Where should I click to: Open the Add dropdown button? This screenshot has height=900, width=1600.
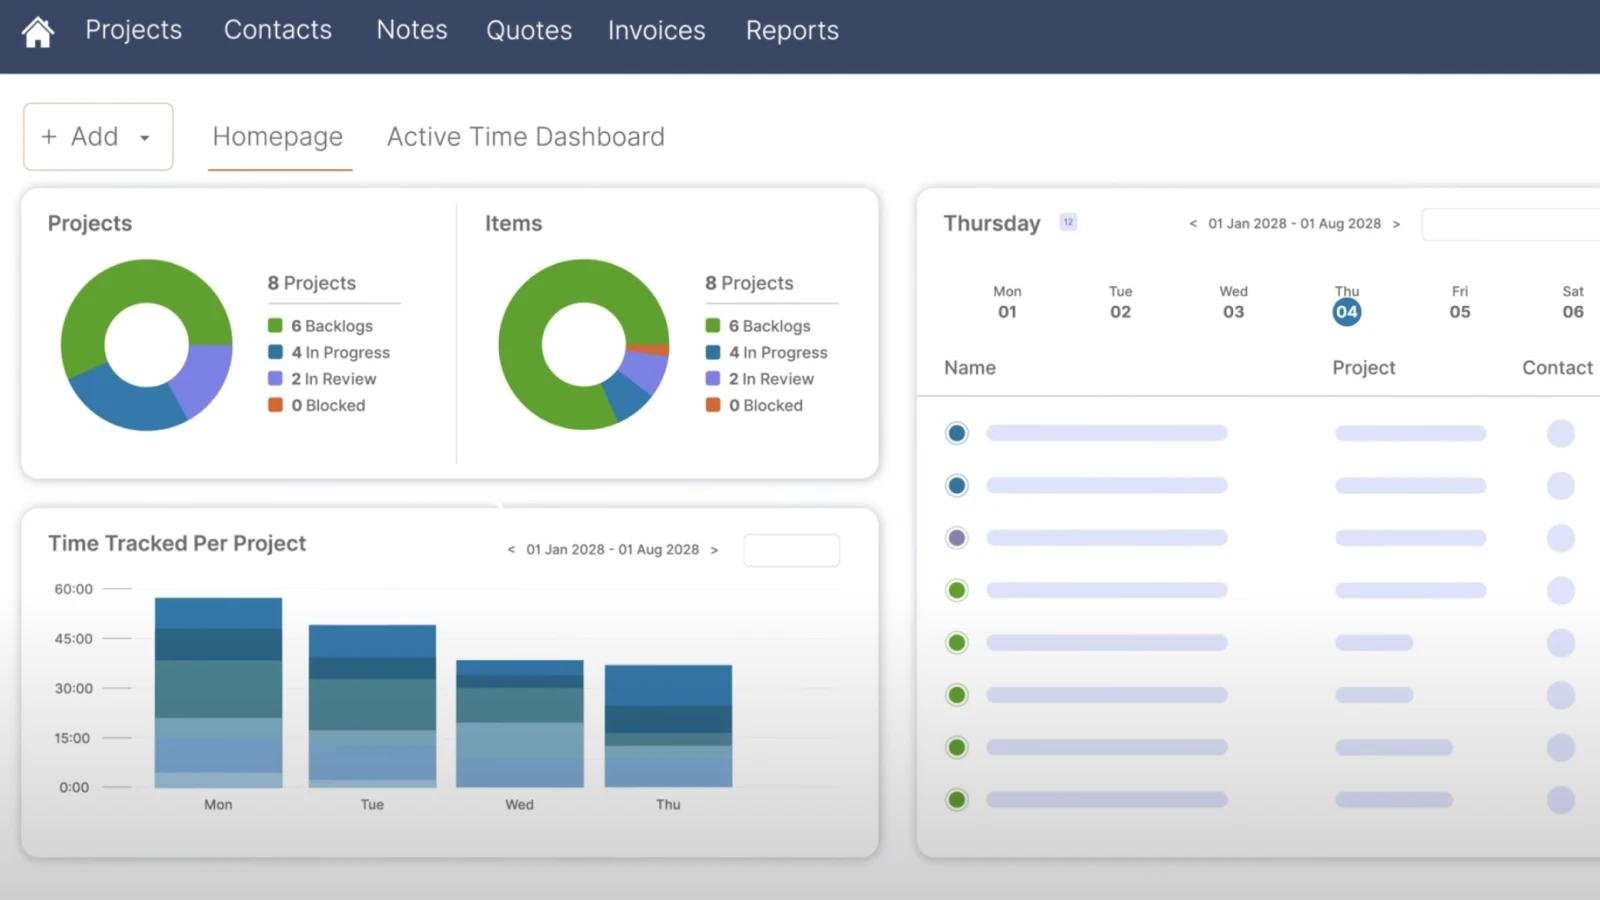point(98,136)
